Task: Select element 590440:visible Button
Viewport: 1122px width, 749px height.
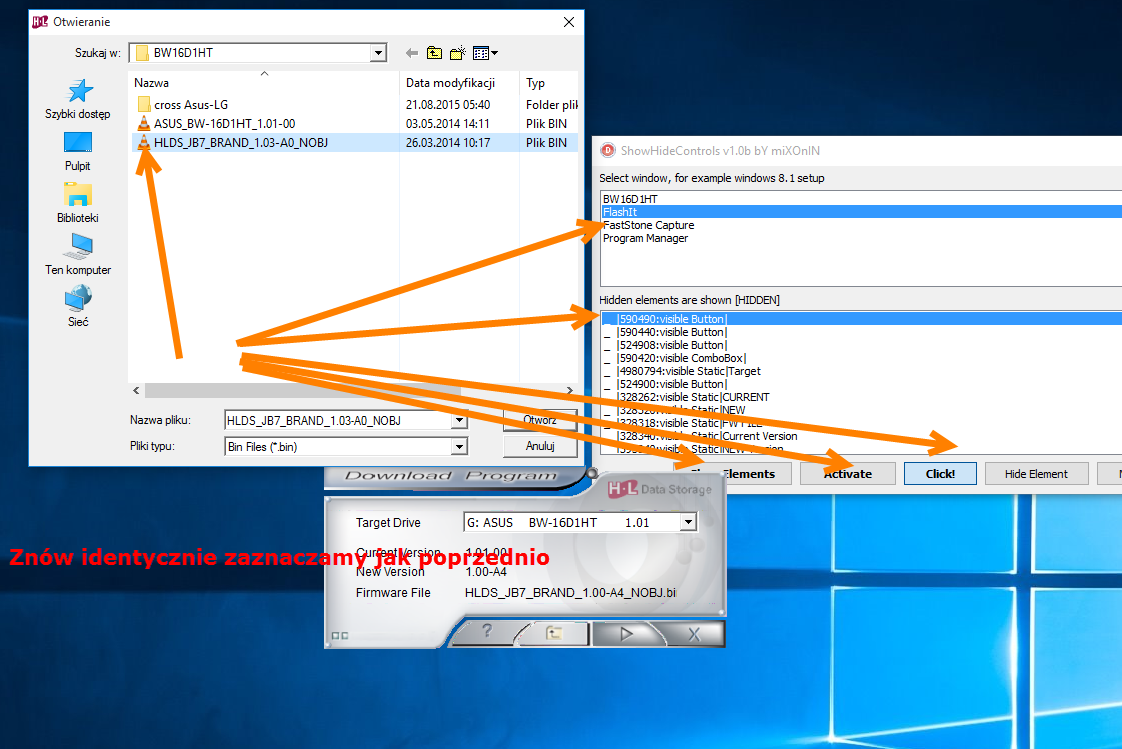Action: click(x=861, y=332)
